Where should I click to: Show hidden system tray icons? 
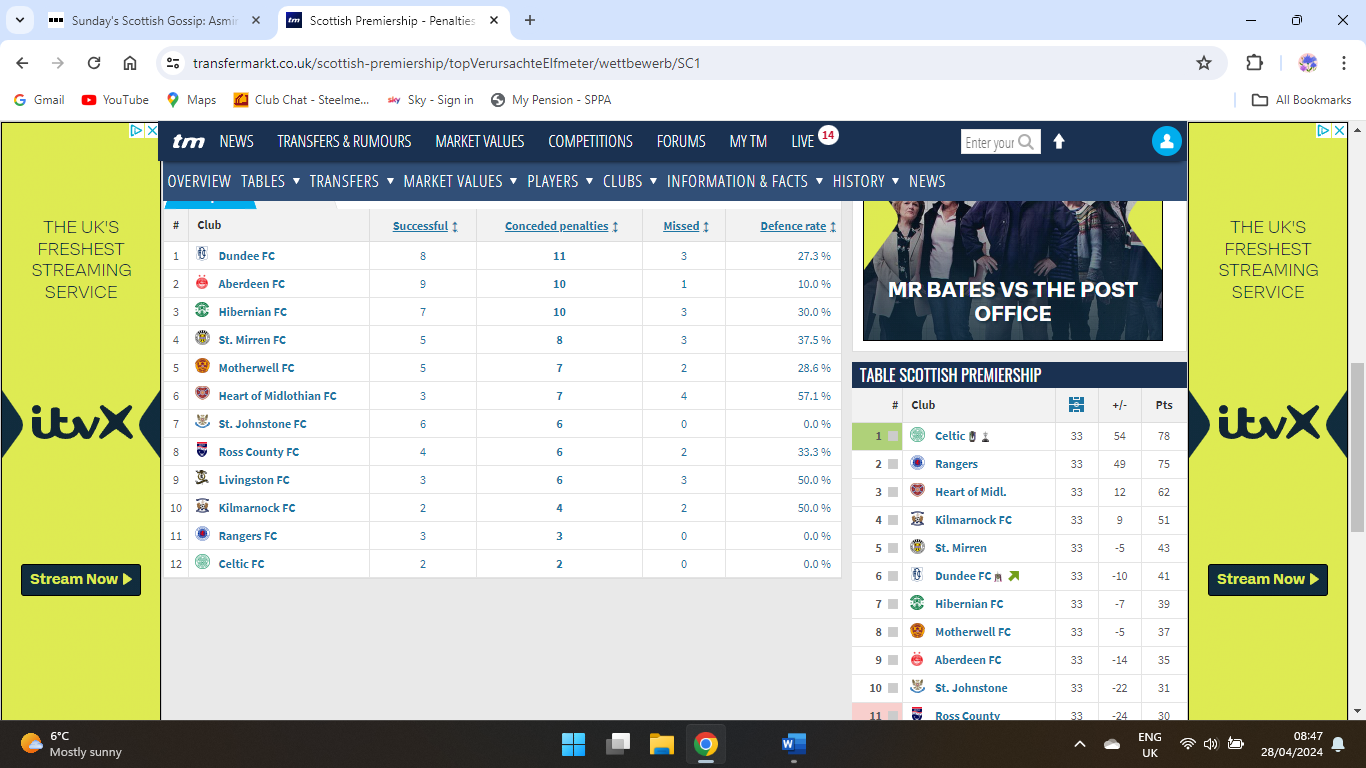pos(1079,744)
